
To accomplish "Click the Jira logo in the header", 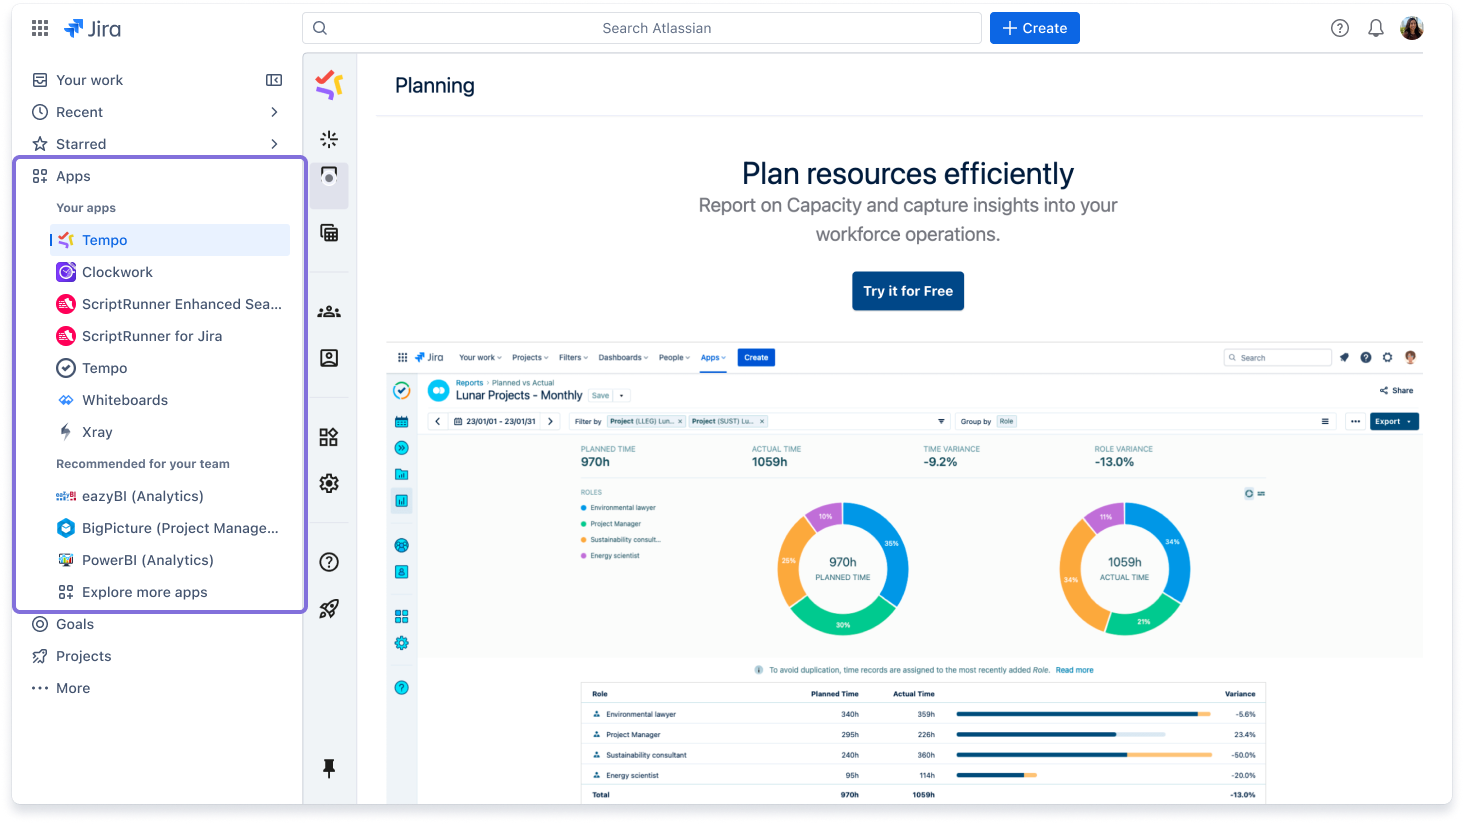I will pos(92,29).
